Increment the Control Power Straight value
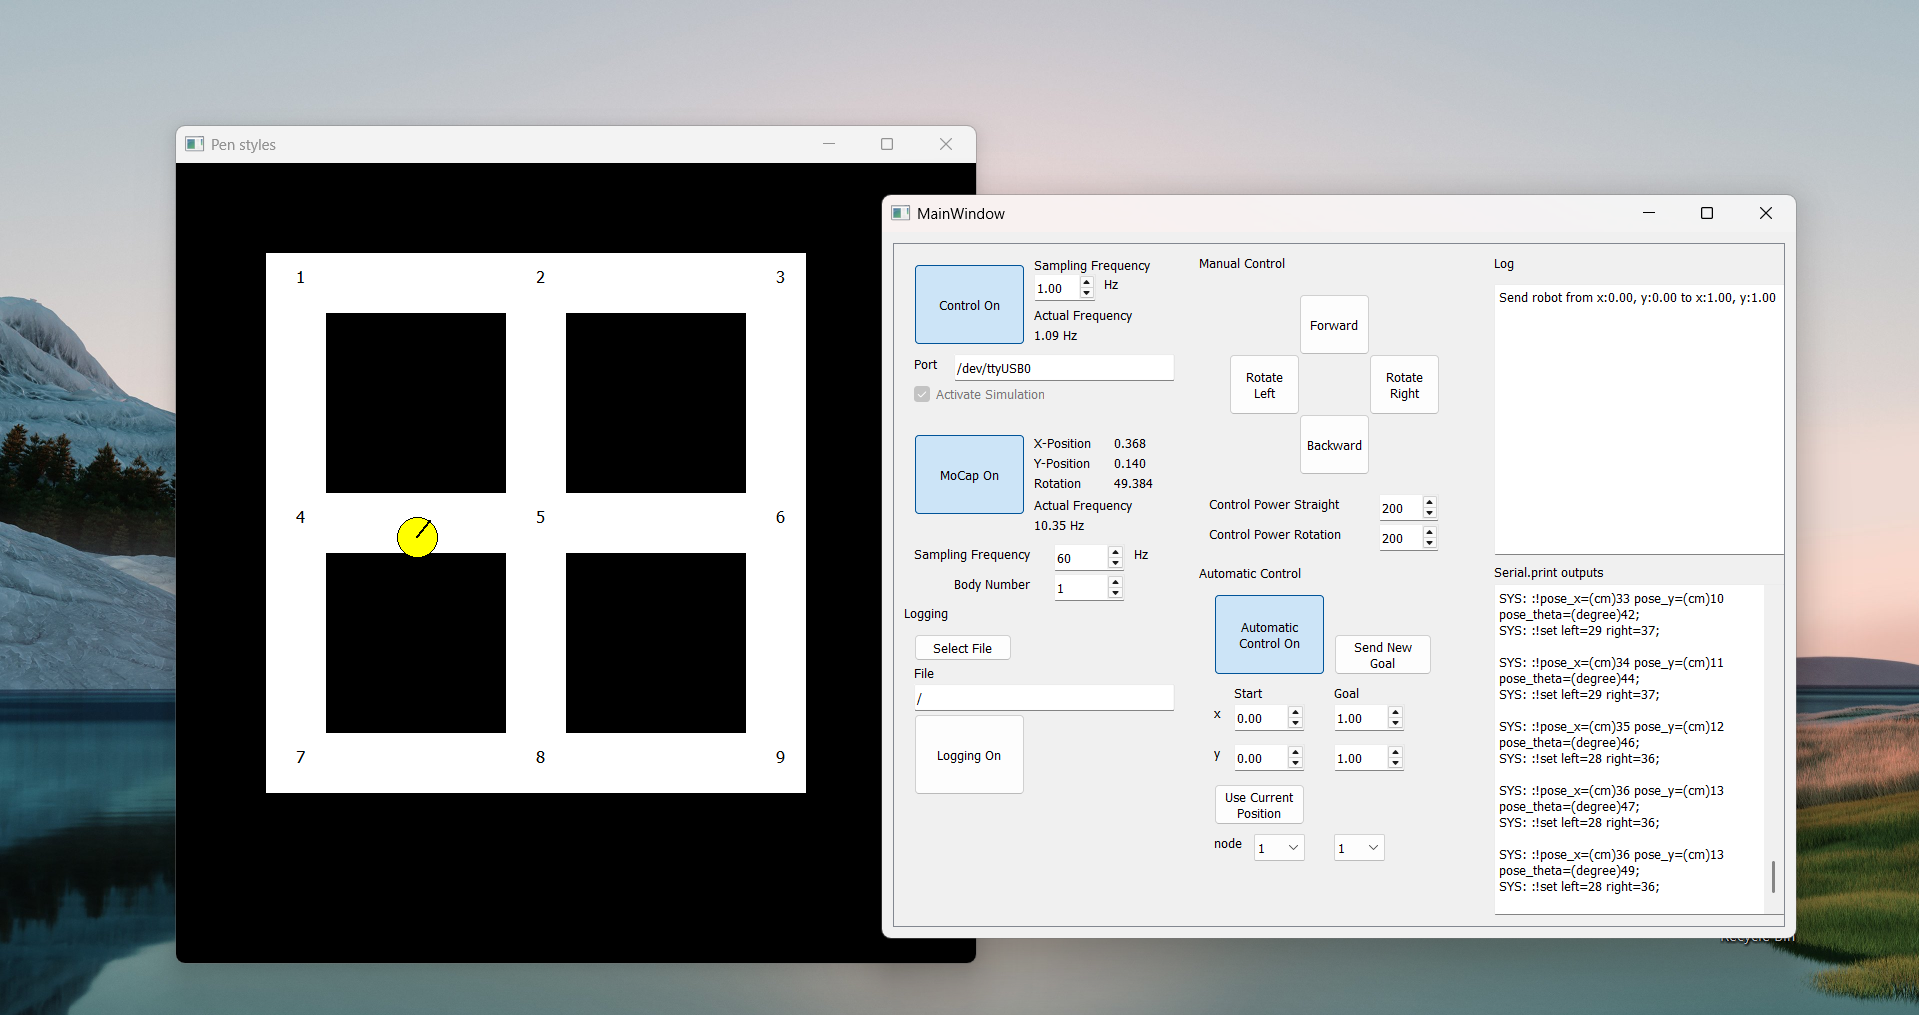This screenshot has height=1015, width=1919. 1430,502
